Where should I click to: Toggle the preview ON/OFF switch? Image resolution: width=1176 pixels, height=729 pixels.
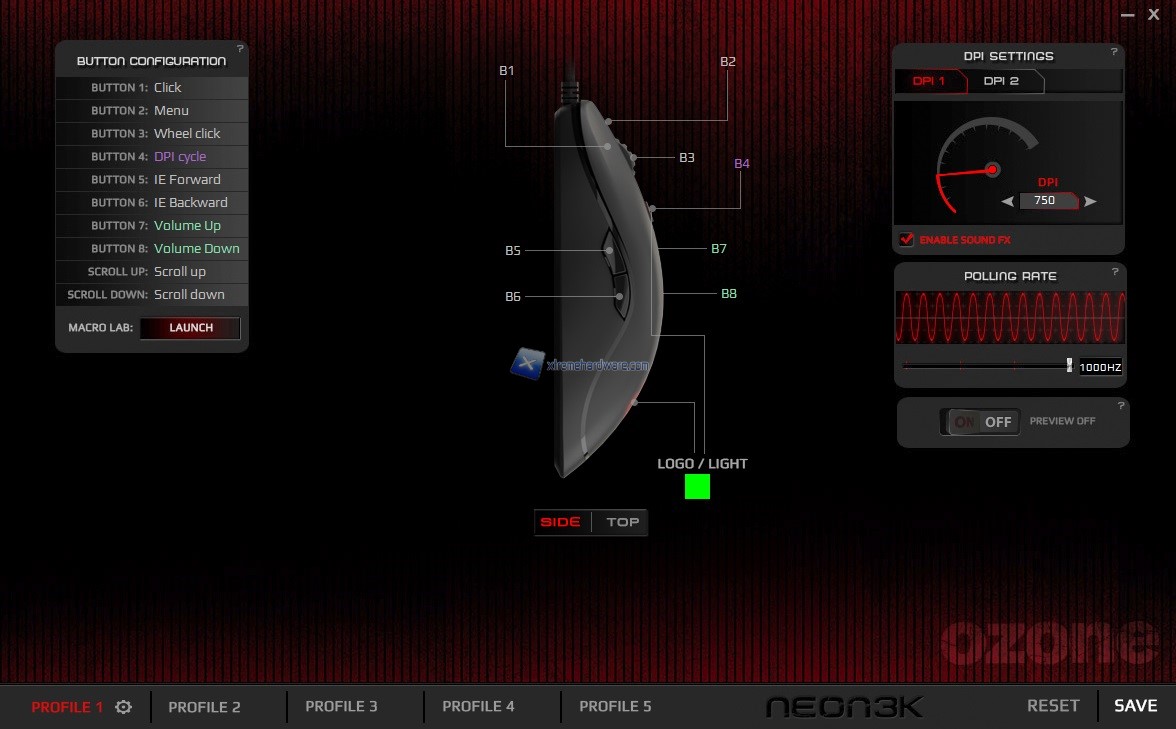click(981, 422)
